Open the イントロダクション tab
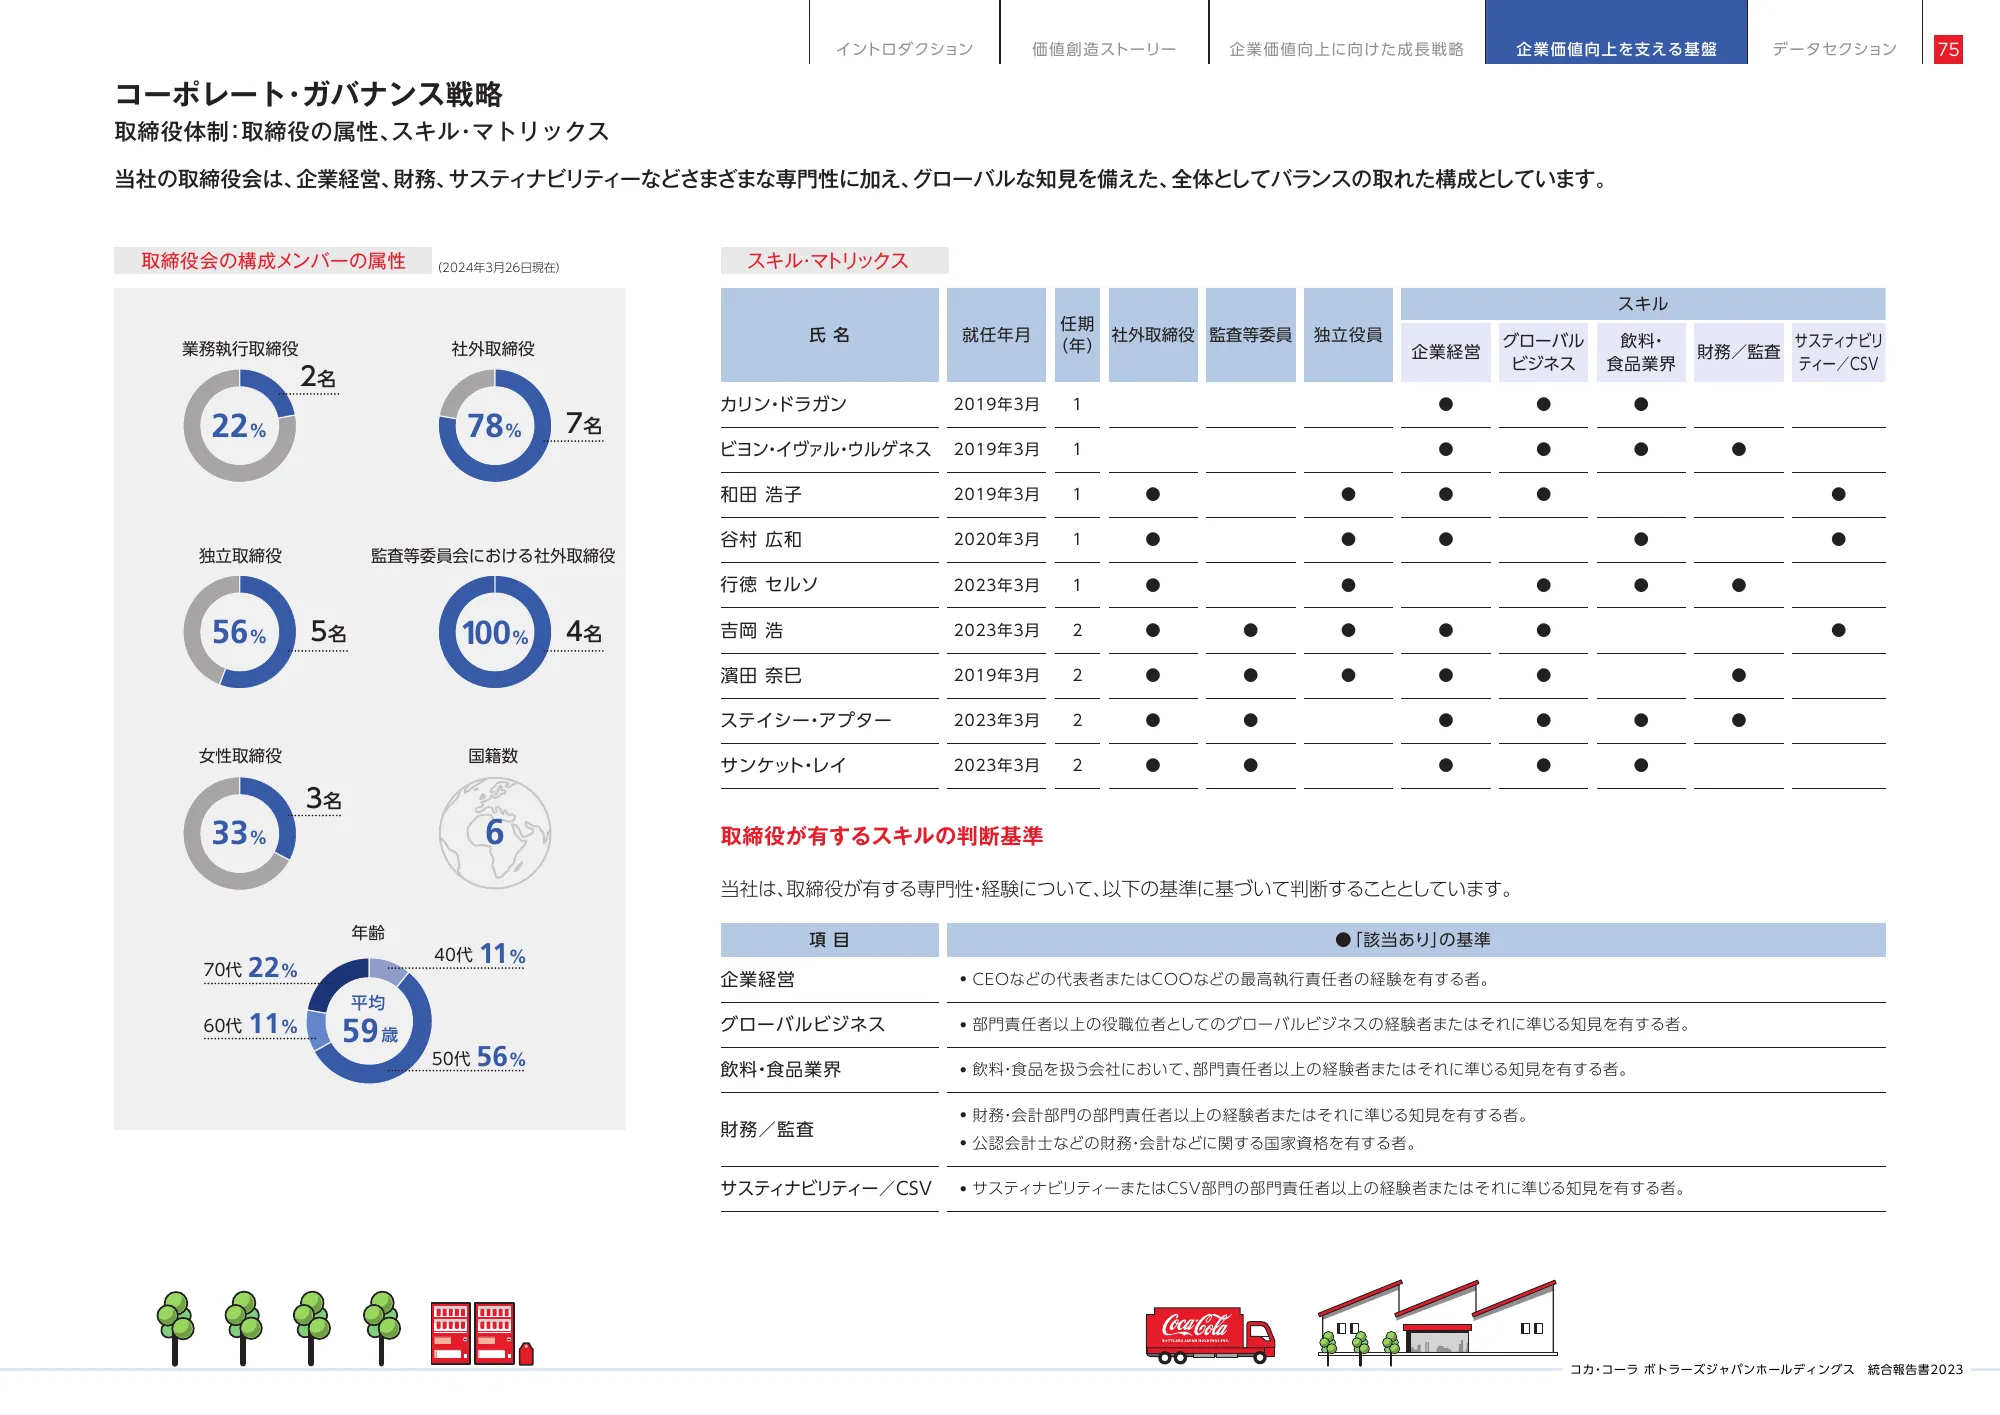Viewport: 2000px width, 1415px height. [x=904, y=48]
